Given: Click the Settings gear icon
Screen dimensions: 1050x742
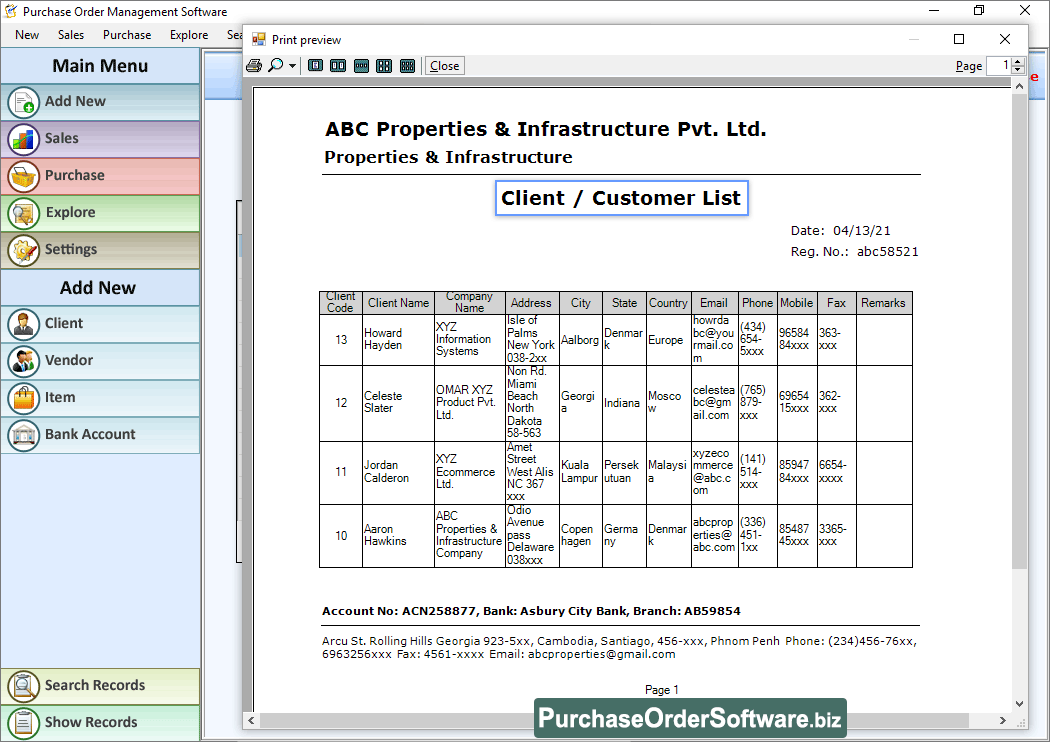Looking at the screenshot, I should [x=23, y=250].
